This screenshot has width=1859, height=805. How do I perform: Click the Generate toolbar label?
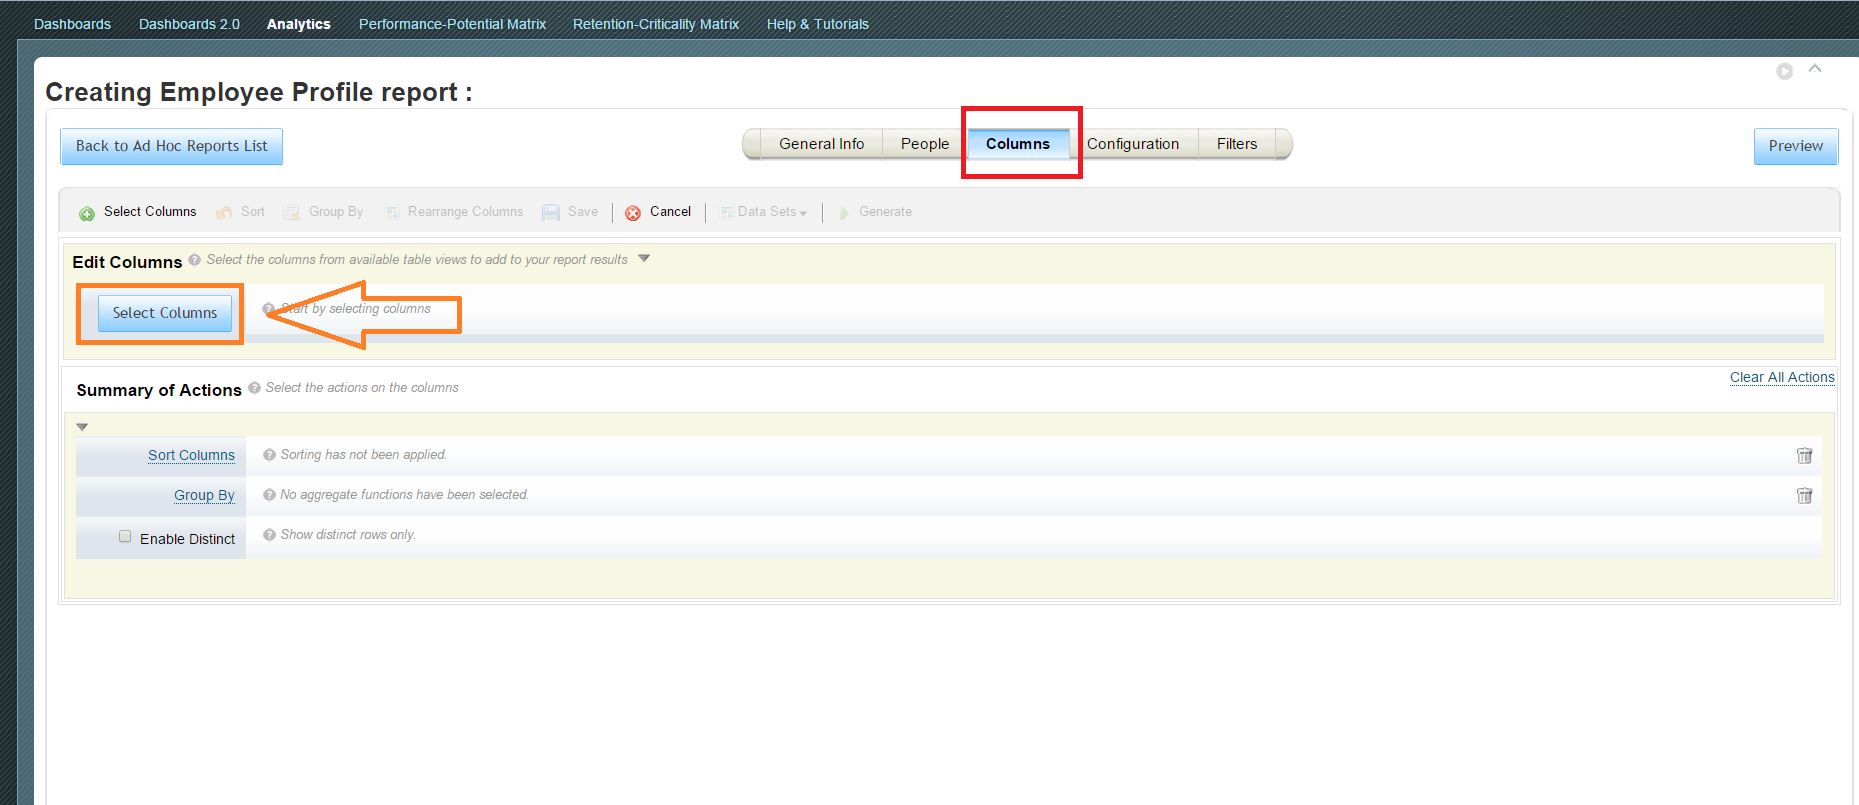pyautogui.click(x=885, y=212)
